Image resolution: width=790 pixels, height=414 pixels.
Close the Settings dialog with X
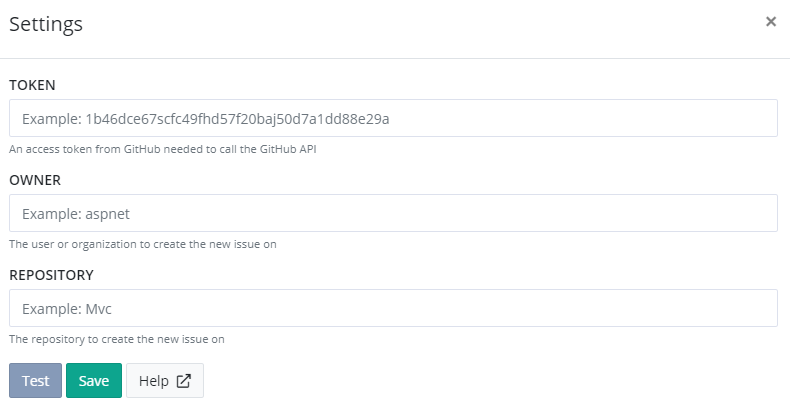771,21
